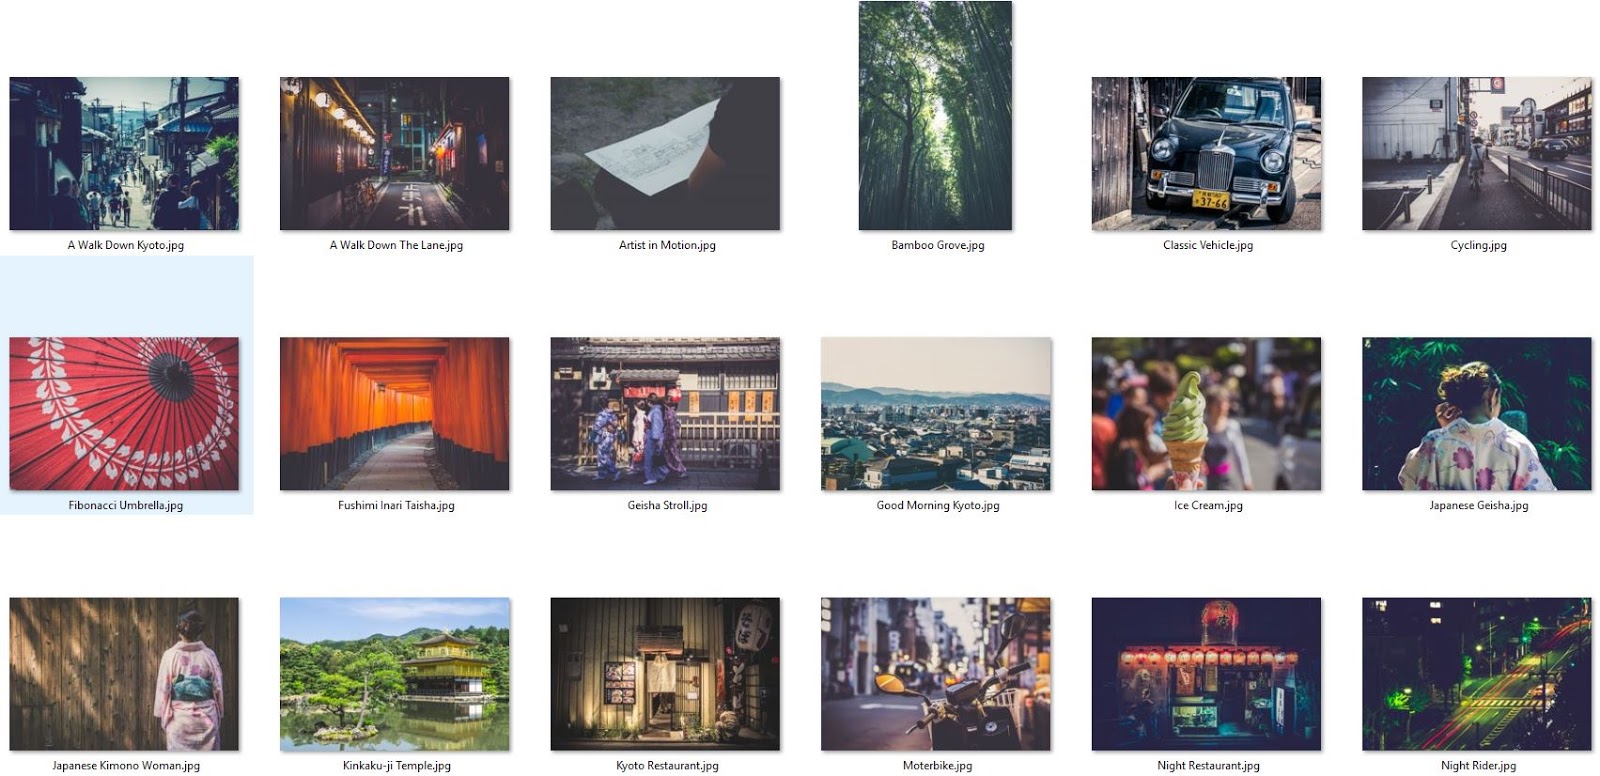1600x776 pixels.
Task: Click the 'Japanese Kimono Woman.jpg' file name
Action: [126, 765]
